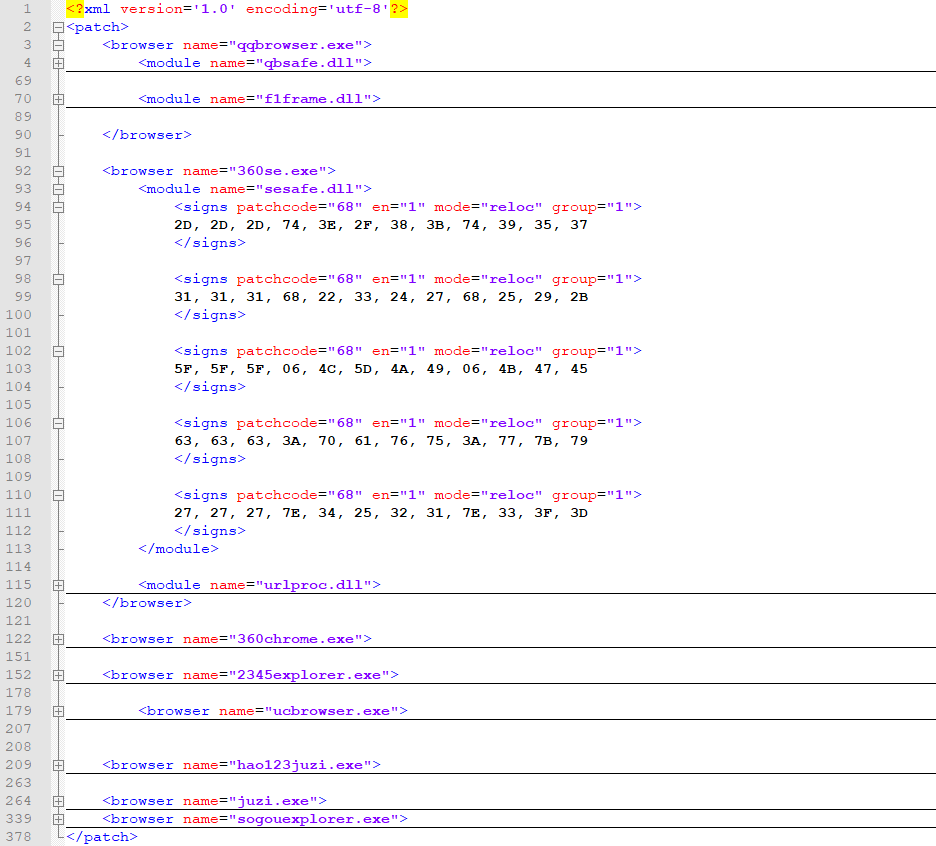
Task: Collapse the qqbrowser.exe browser block
Action: (x=58, y=45)
